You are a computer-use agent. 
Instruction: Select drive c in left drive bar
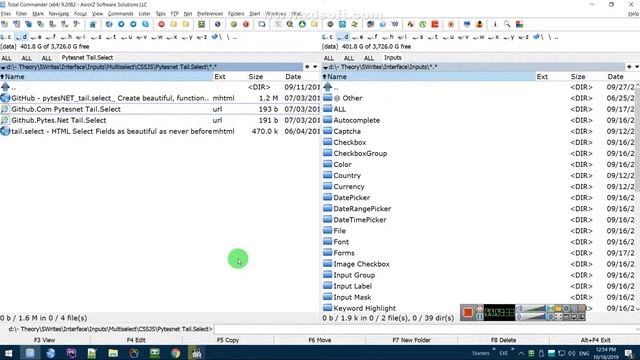click(7, 37)
